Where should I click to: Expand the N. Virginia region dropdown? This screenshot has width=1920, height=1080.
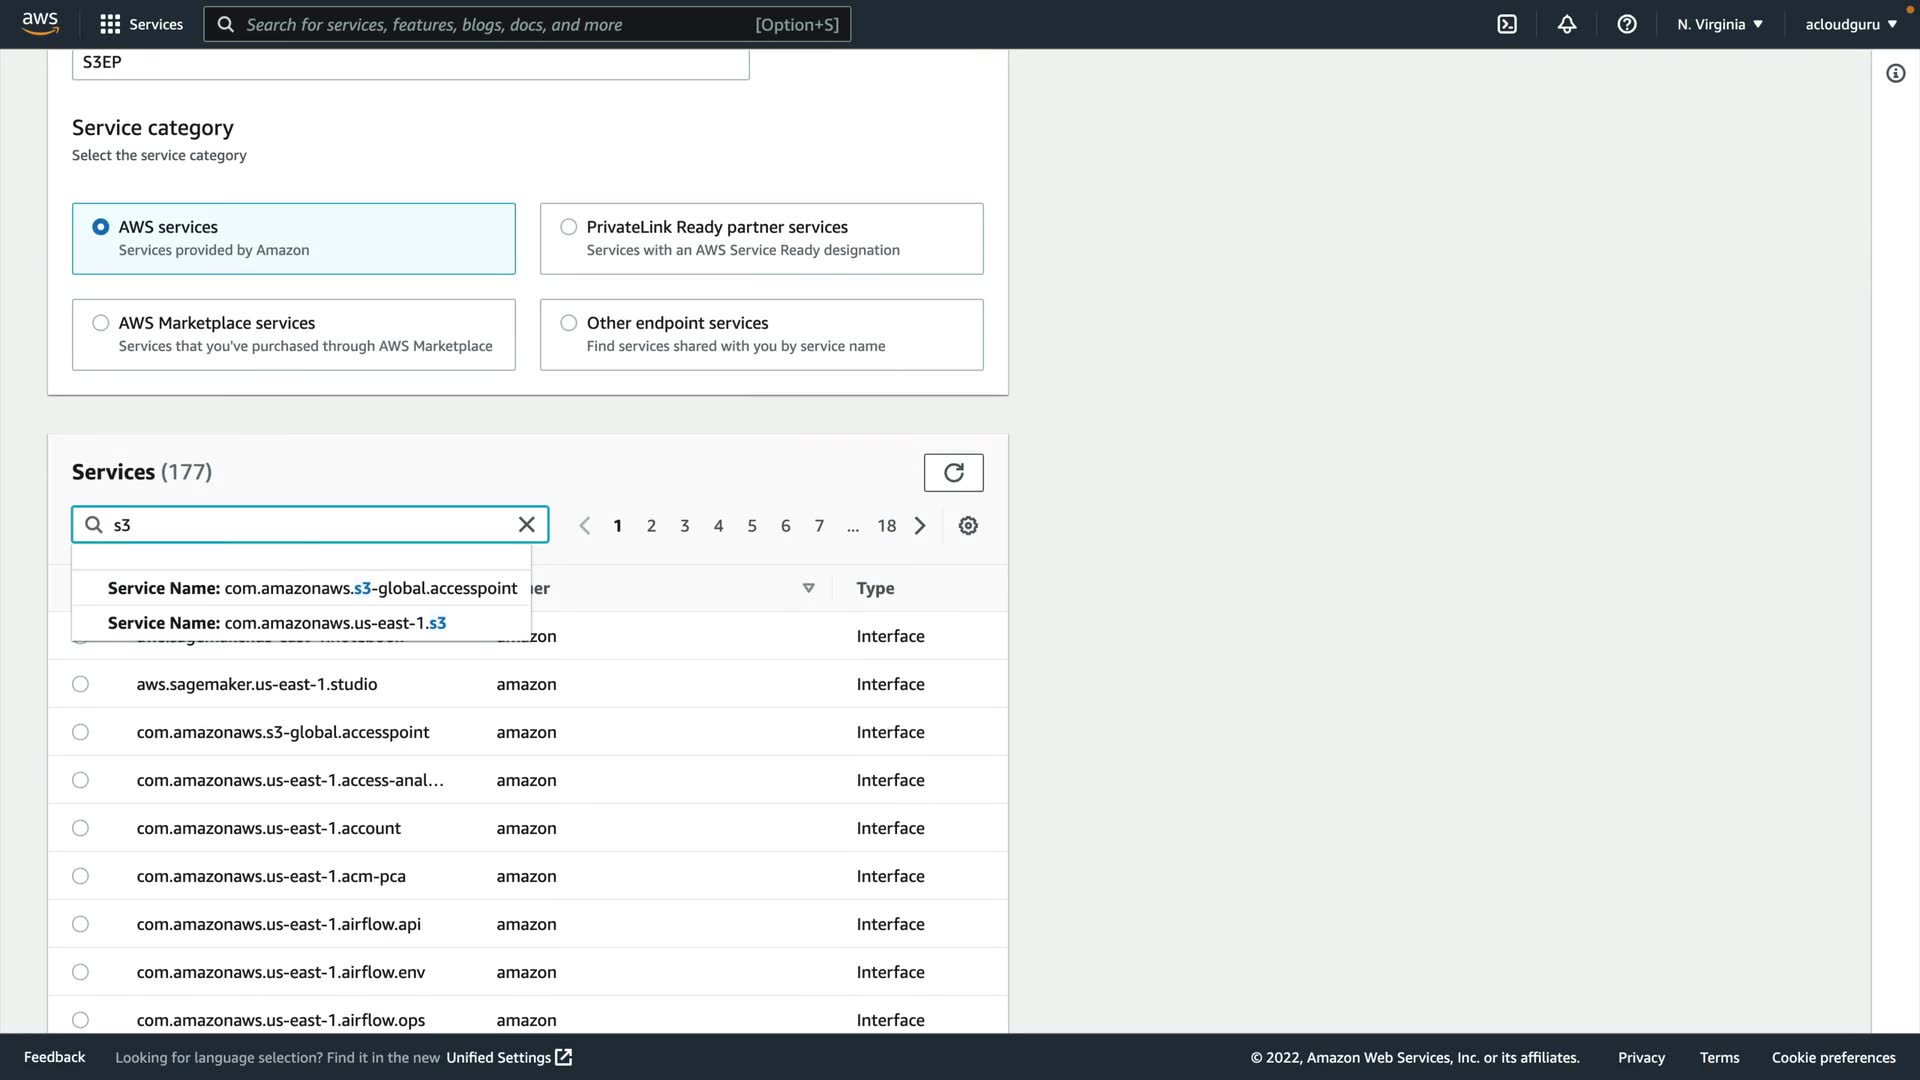(x=1720, y=24)
